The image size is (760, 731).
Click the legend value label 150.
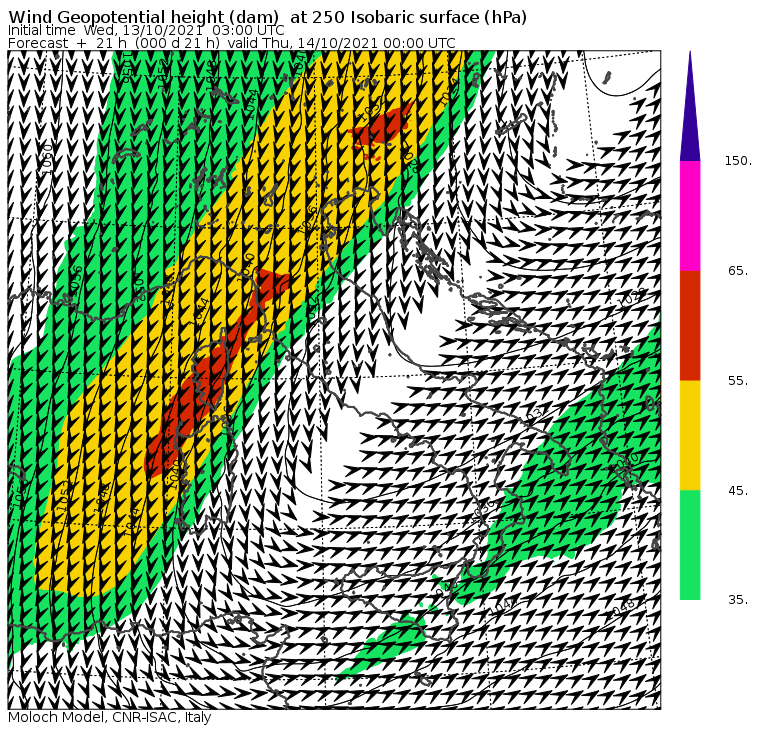tap(738, 161)
